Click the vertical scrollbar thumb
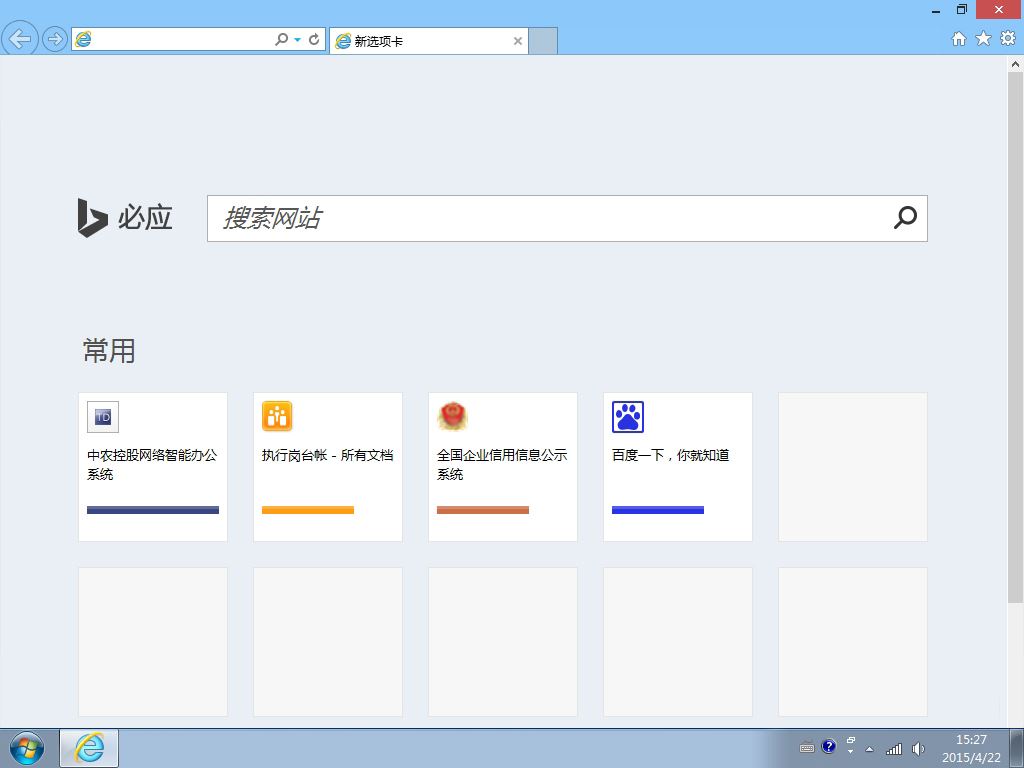 pos(1016,338)
